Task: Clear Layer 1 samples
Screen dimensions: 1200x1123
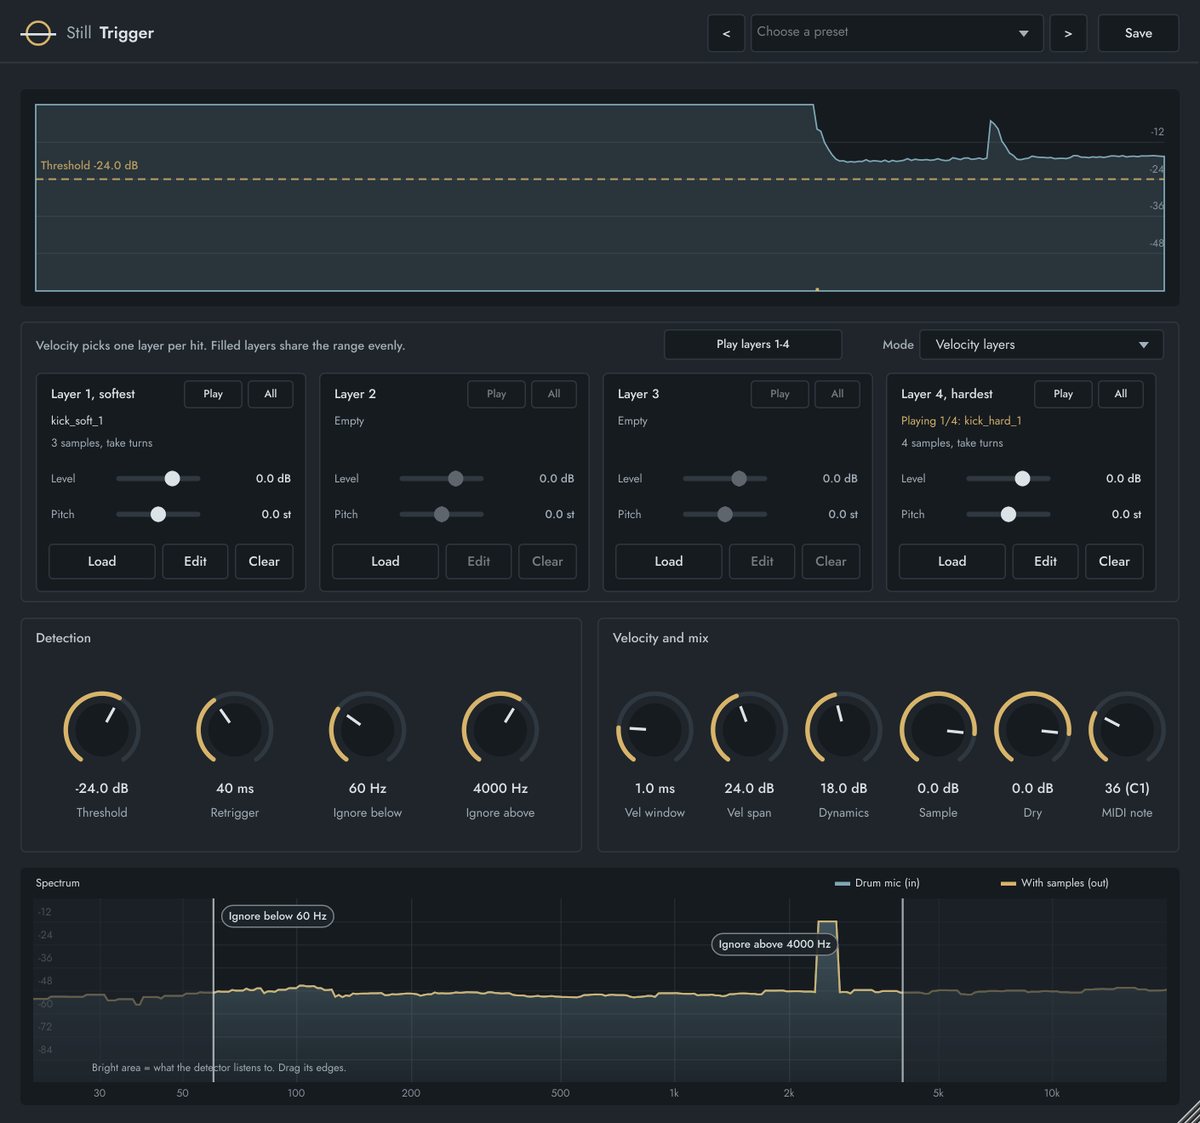Action: [264, 561]
